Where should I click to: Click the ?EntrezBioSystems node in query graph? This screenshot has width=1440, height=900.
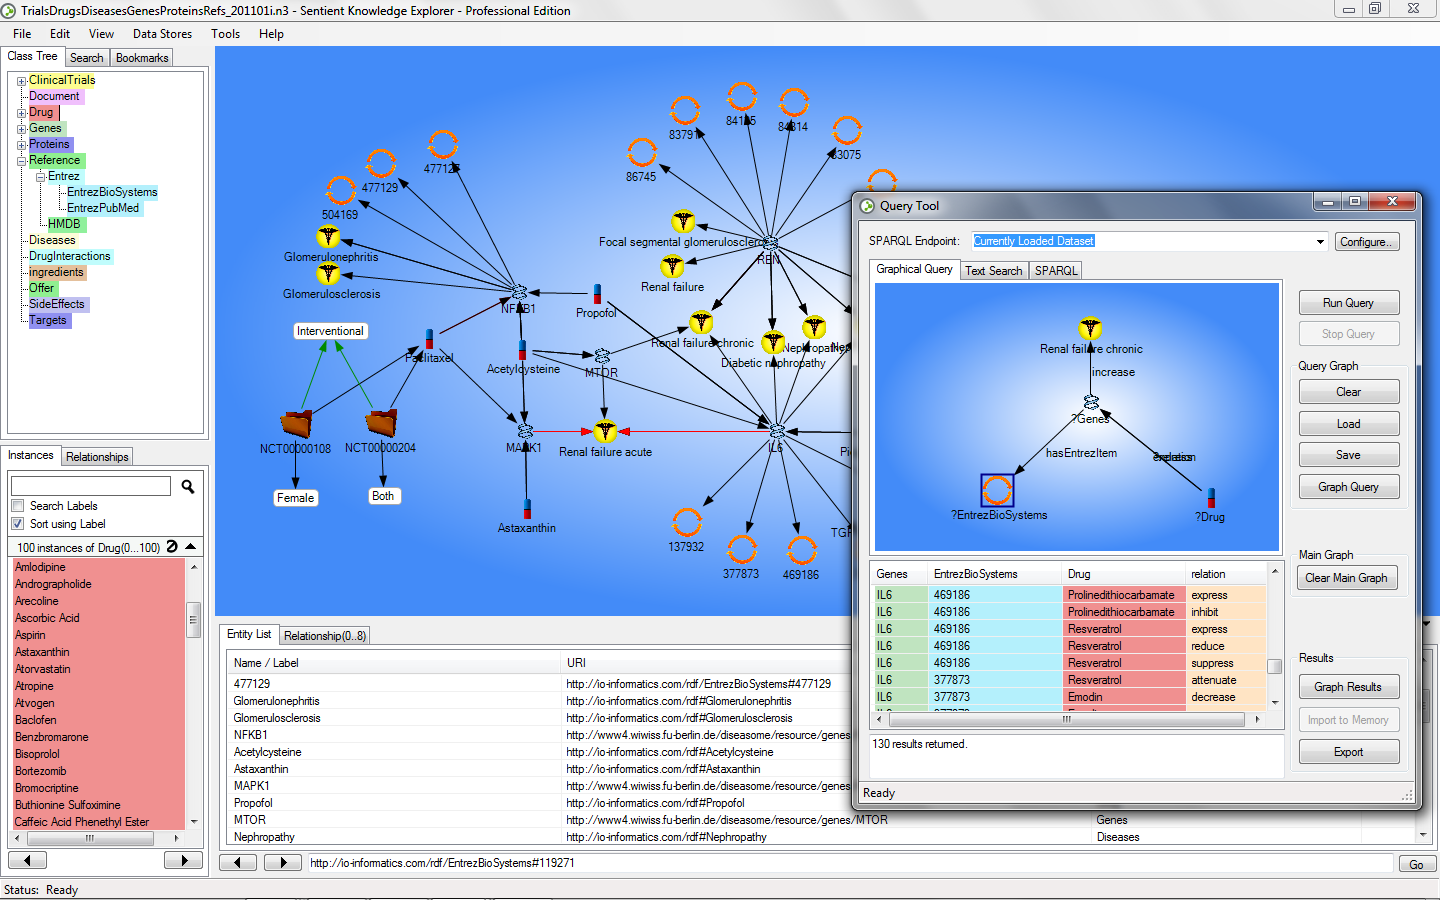click(x=997, y=490)
